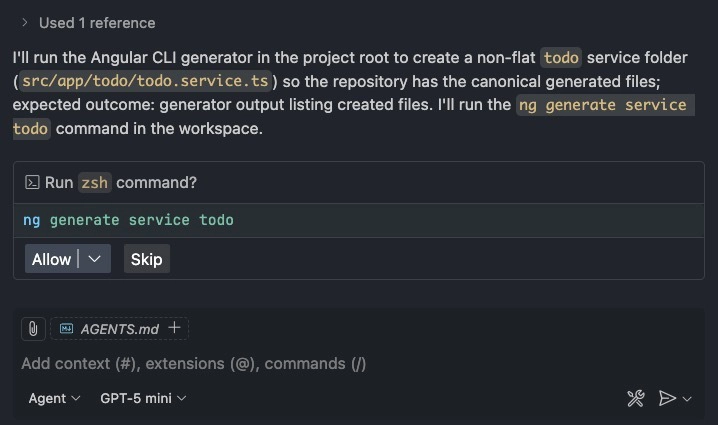Image resolution: width=718 pixels, height=425 pixels.
Task: Open the GPT-5 mini model picker
Action: tap(143, 398)
